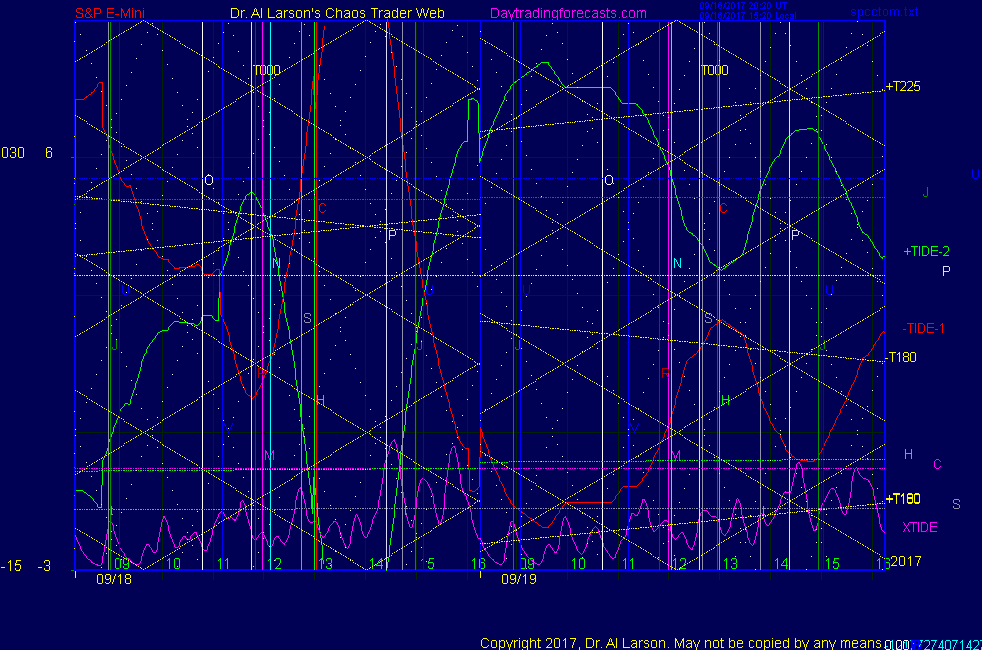Click the magenta C legend letter outside chart
The height and width of the screenshot is (650, 982).
[x=937, y=464]
